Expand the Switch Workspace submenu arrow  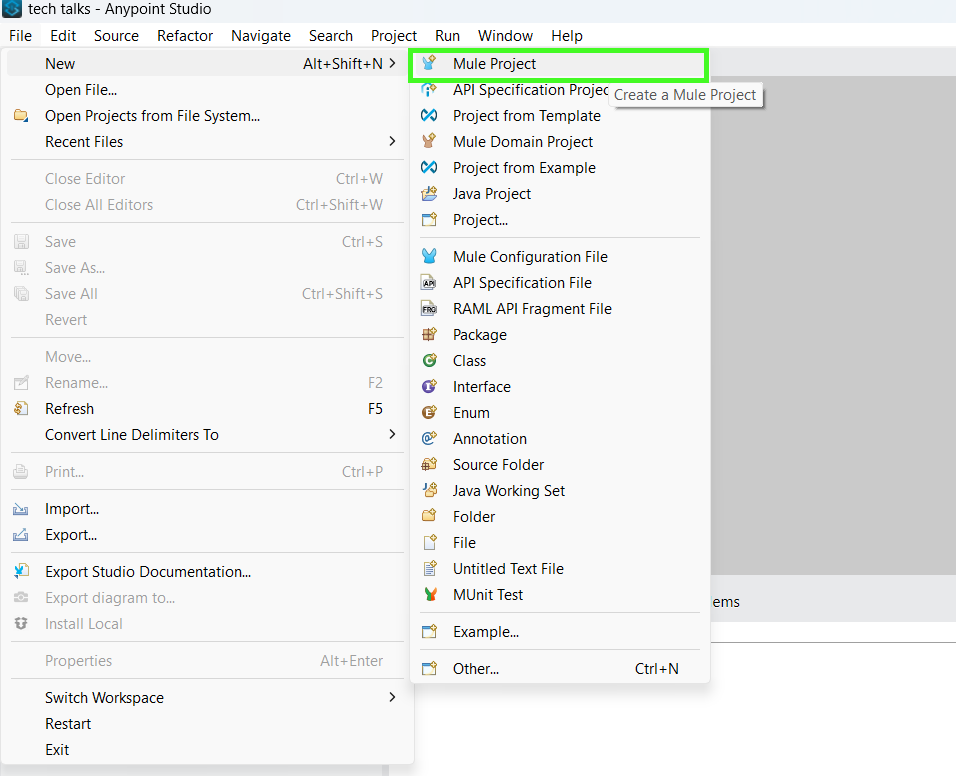point(392,697)
